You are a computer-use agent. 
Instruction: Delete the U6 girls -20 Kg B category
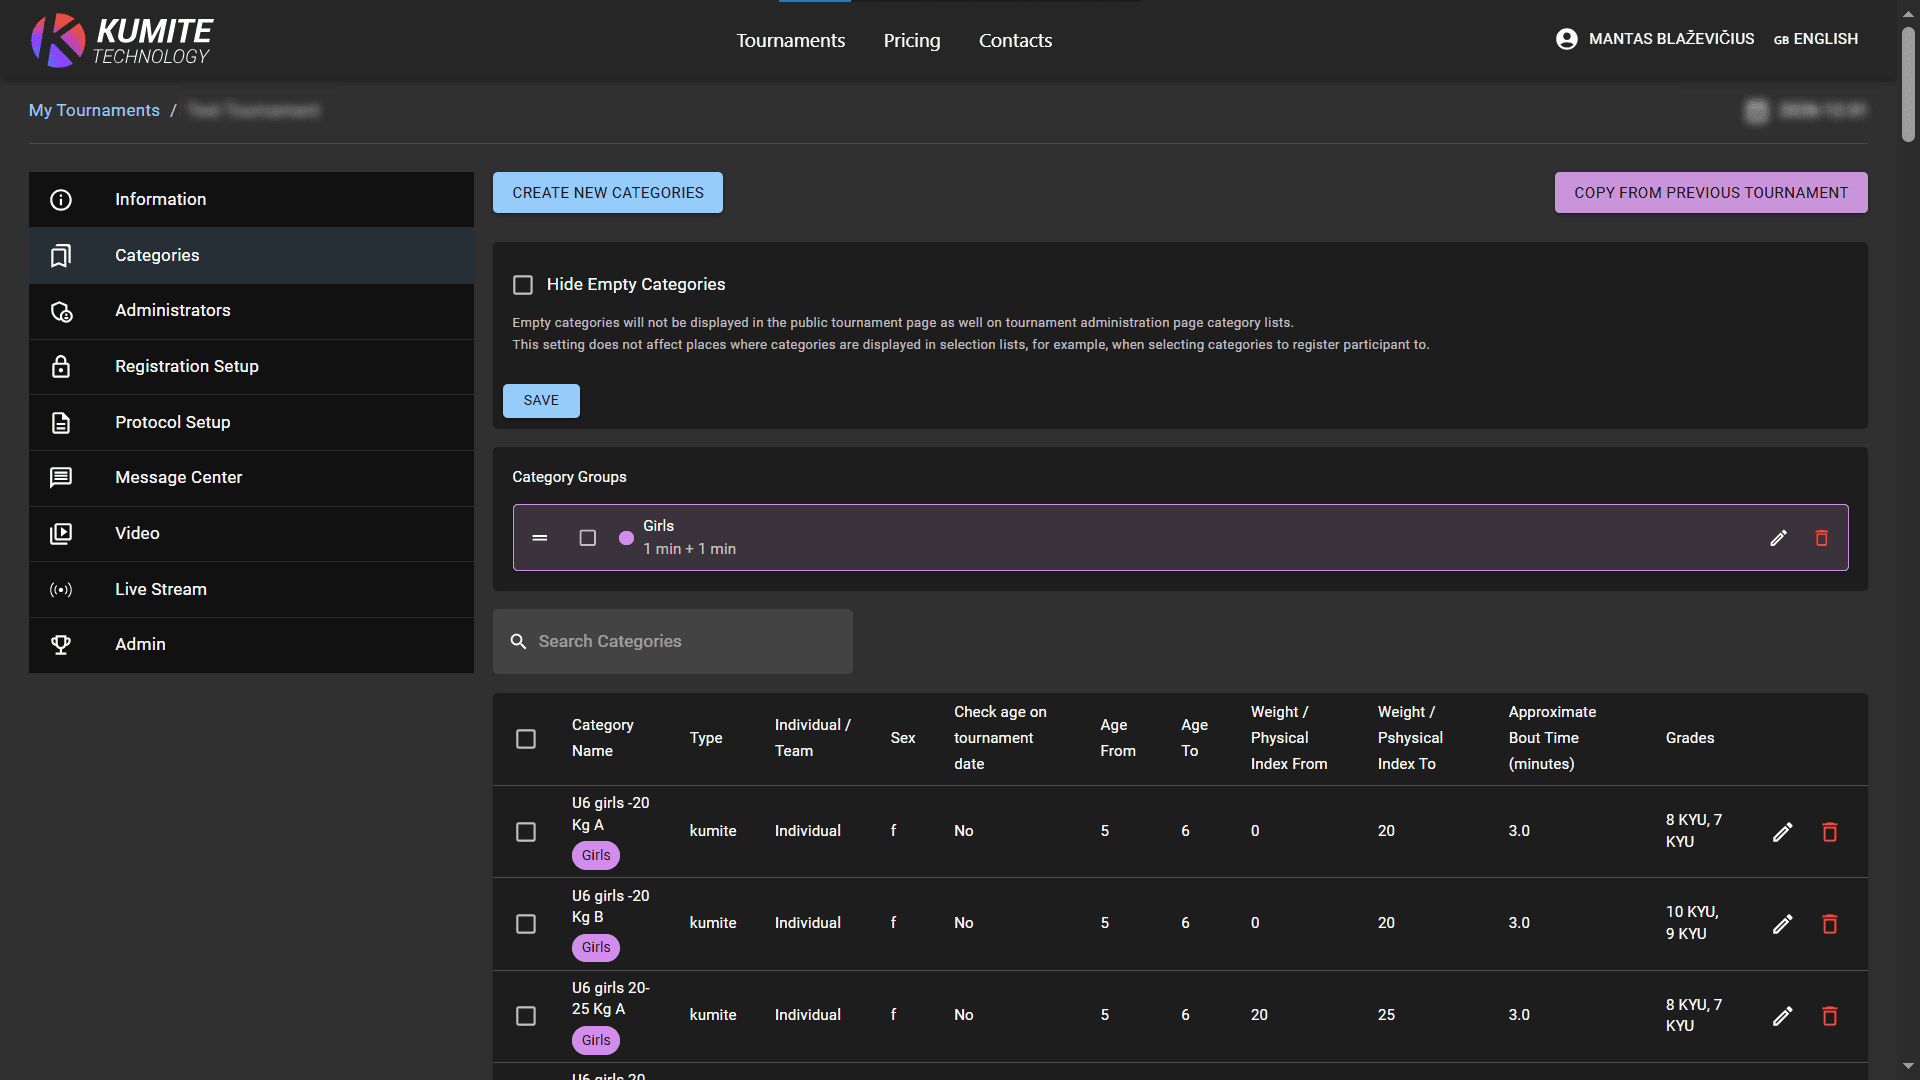(x=1829, y=924)
